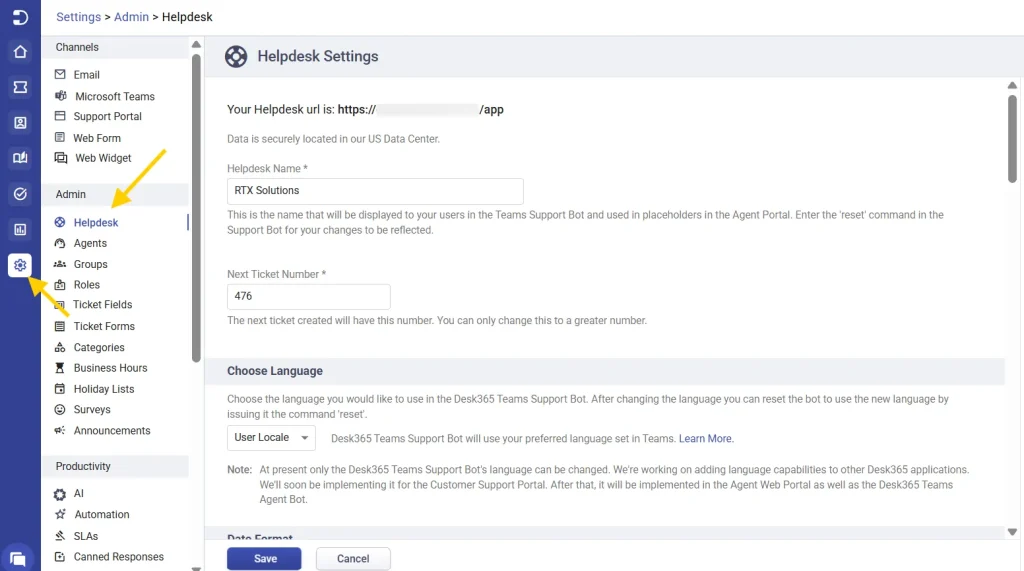The height and width of the screenshot is (571, 1024).
Task: Open the Home icon in left rail
Action: 20,52
